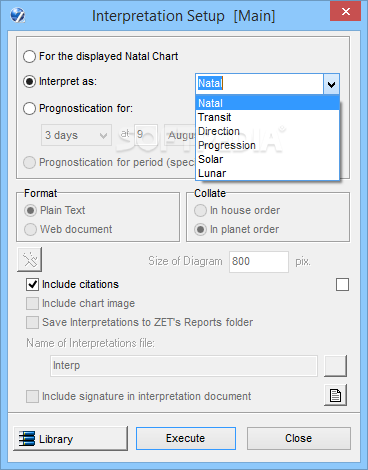This screenshot has width=368, height=470.
Task: Select the Interpret as radio button
Action: pyautogui.click(x=29, y=81)
